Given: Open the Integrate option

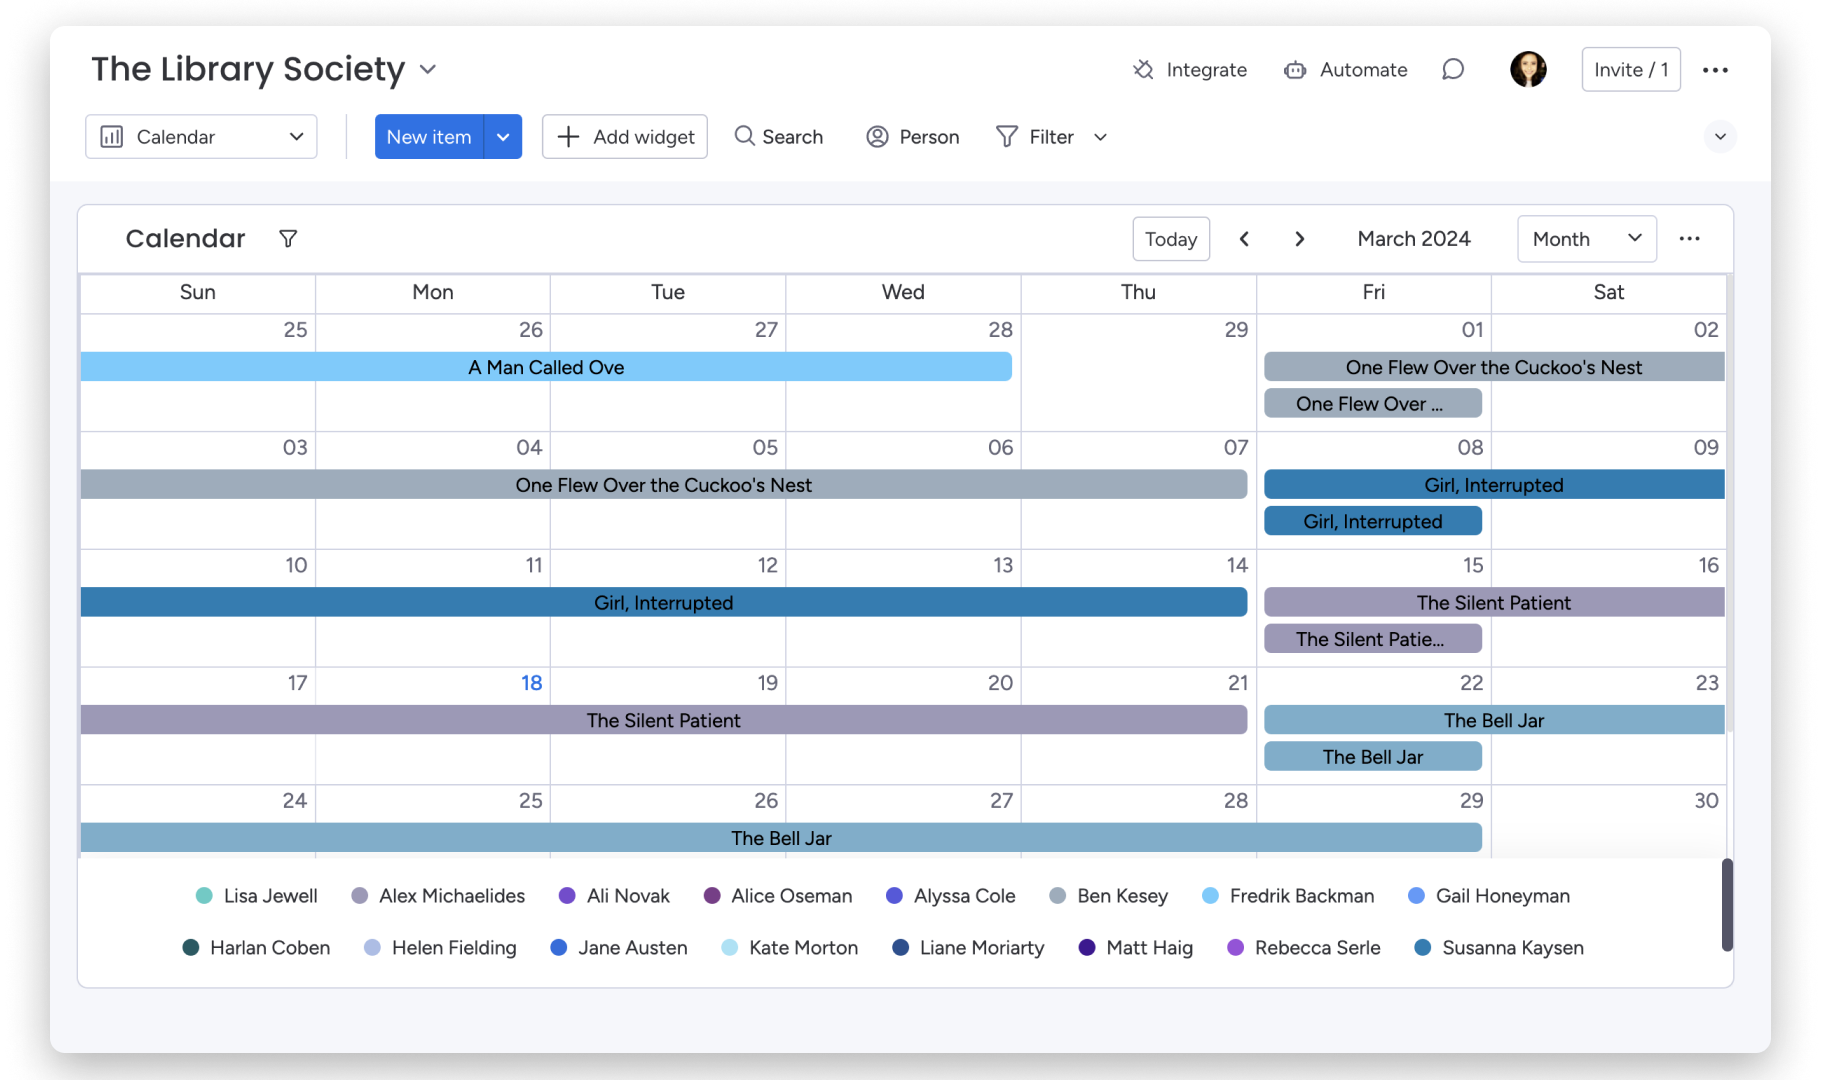Looking at the screenshot, I should [x=1189, y=70].
